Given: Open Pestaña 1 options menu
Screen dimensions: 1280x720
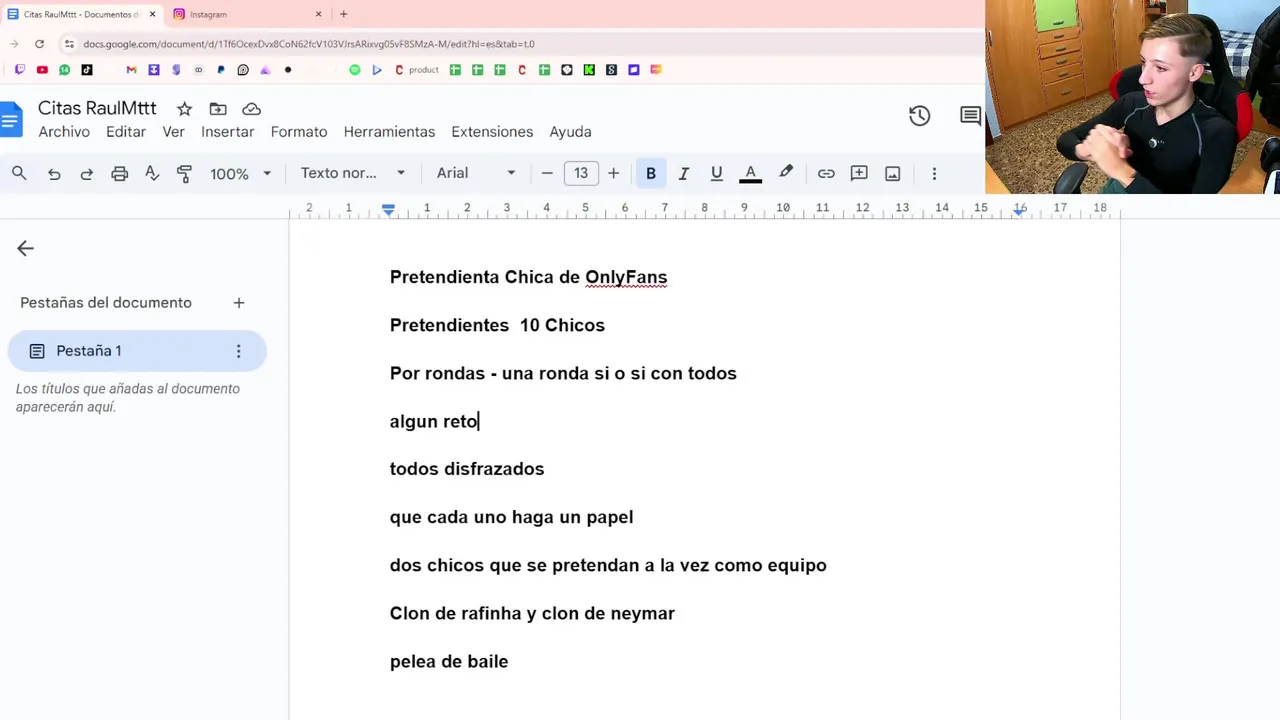Looking at the screenshot, I should (x=238, y=351).
